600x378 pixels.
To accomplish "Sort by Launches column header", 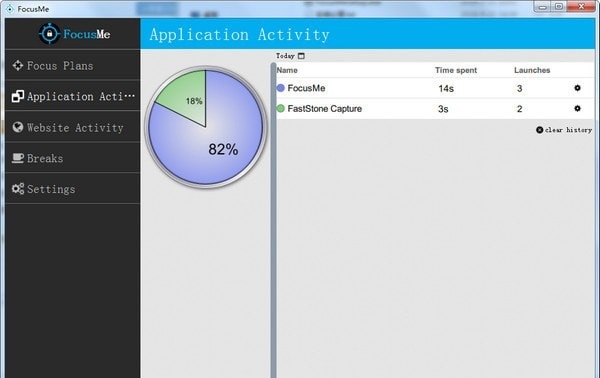I will pos(532,70).
